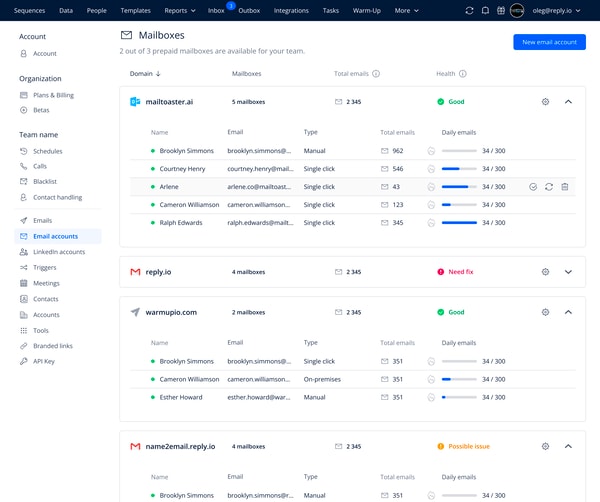The width and height of the screenshot is (600, 502).
Task: Switch to the Outbox tab
Action: point(249,11)
